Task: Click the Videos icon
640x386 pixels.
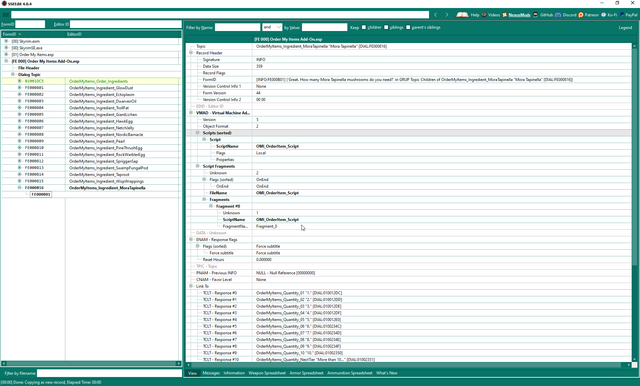Action: coord(484,15)
